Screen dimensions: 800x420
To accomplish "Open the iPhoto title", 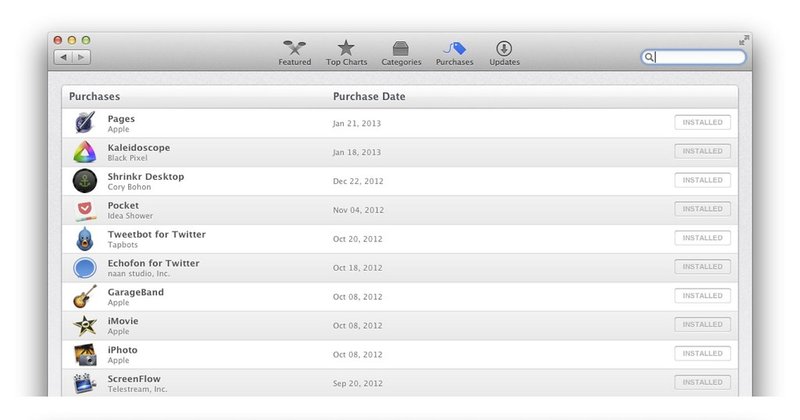I will [122, 350].
